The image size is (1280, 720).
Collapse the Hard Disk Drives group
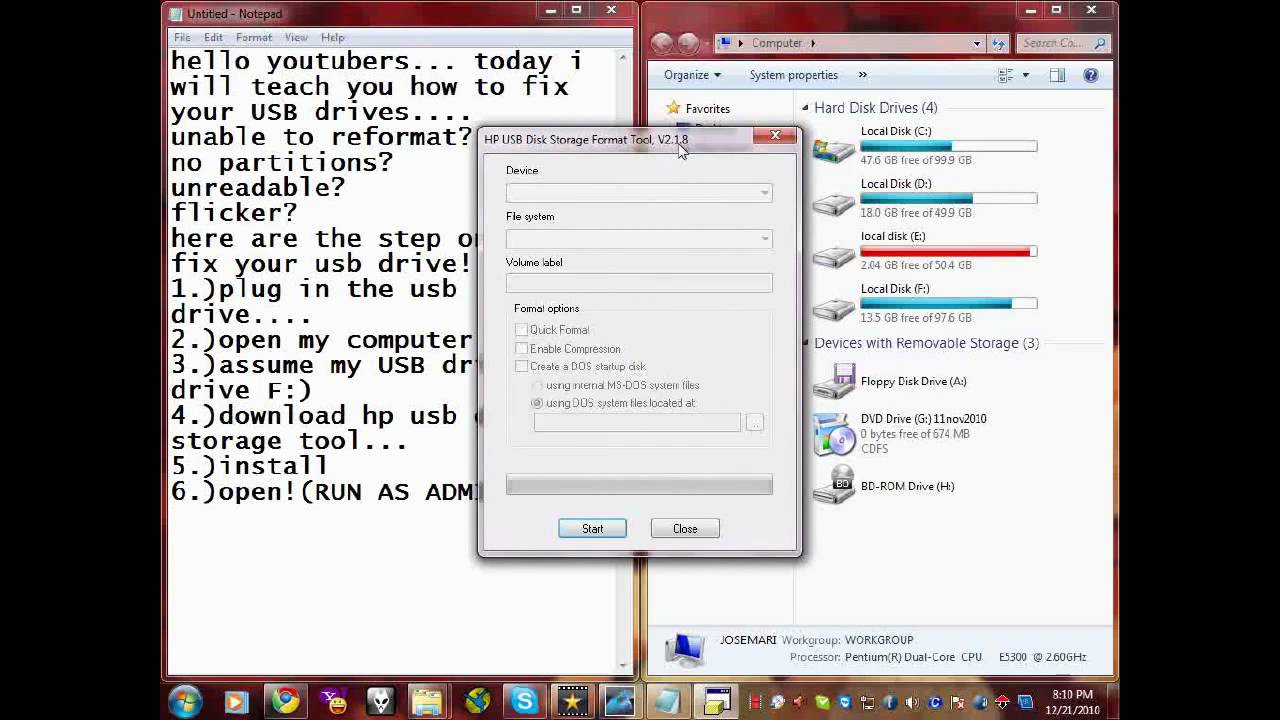point(805,107)
